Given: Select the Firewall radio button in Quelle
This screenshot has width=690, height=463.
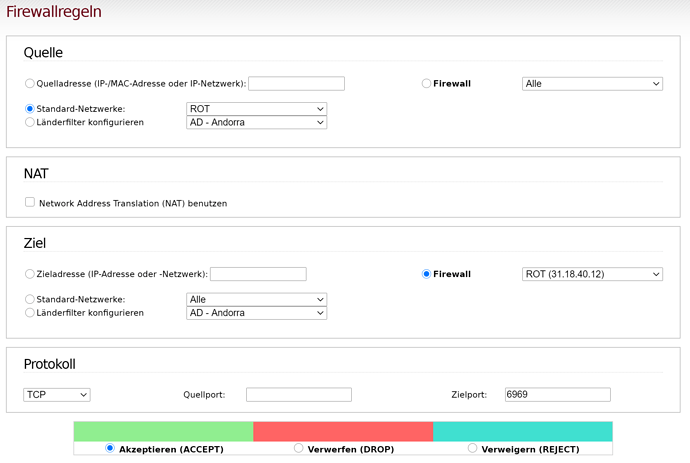Looking at the screenshot, I should 426,83.
